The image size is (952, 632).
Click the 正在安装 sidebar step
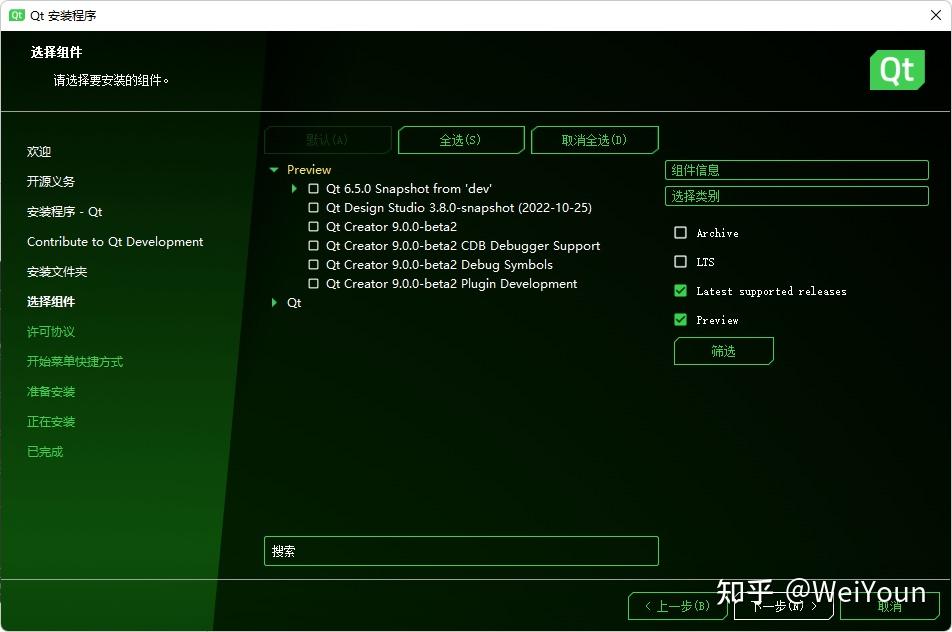tap(51, 422)
